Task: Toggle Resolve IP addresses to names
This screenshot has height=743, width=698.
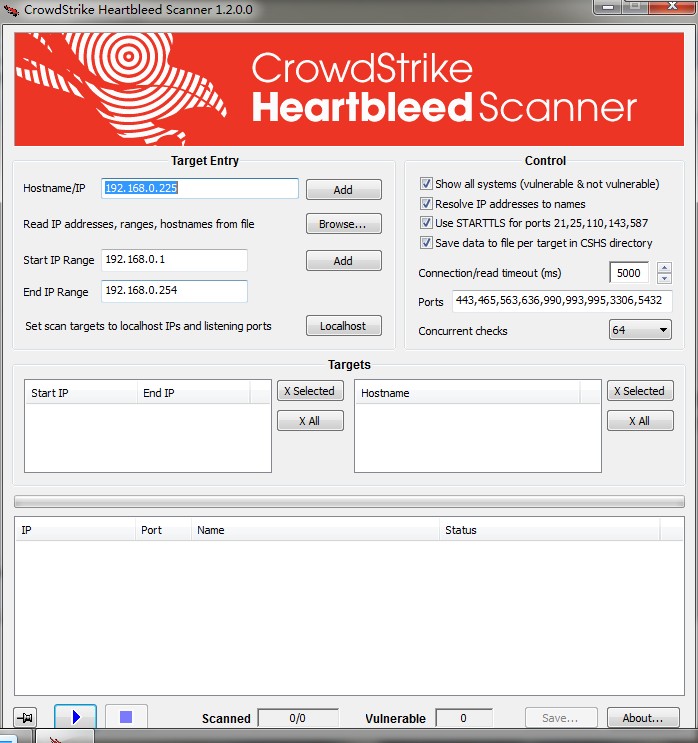Action: (426, 203)
